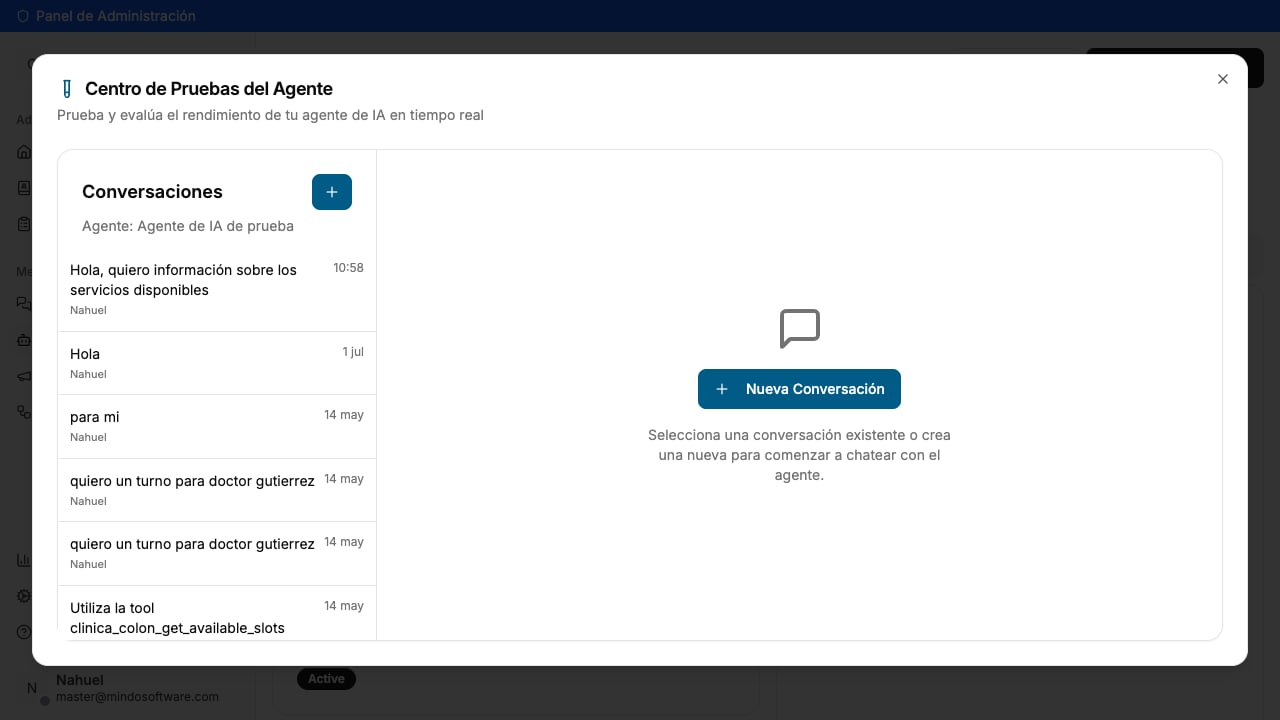Start a chat with Nueva Conversación button
This screenshot has width=1280, height=720.
pos(799,389)
